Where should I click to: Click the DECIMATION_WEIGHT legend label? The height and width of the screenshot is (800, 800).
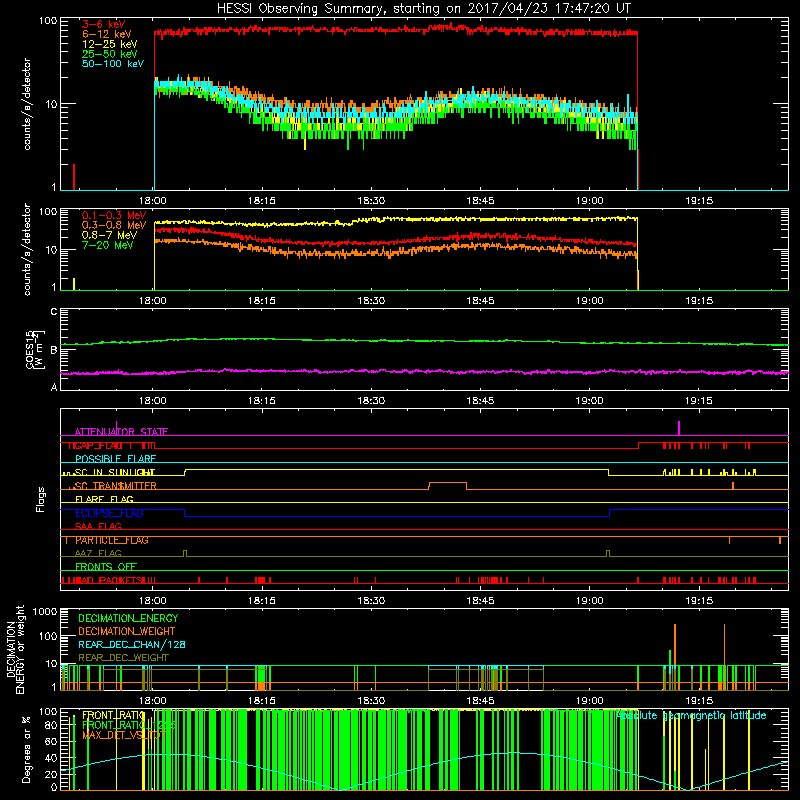127,632
